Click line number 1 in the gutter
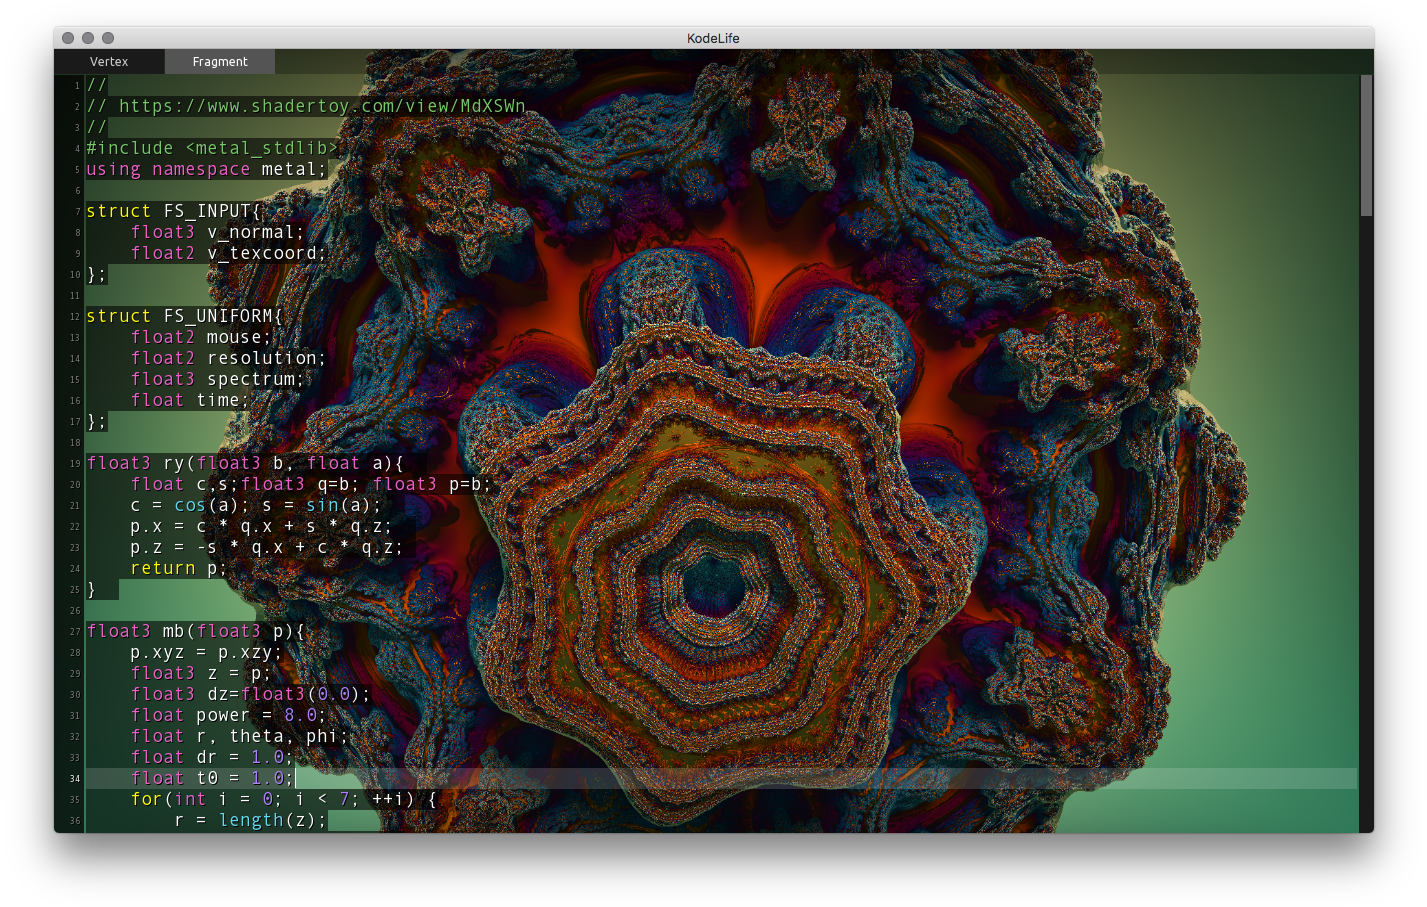The height and width of the screenshot is (907, 1427). coord(75,85)
